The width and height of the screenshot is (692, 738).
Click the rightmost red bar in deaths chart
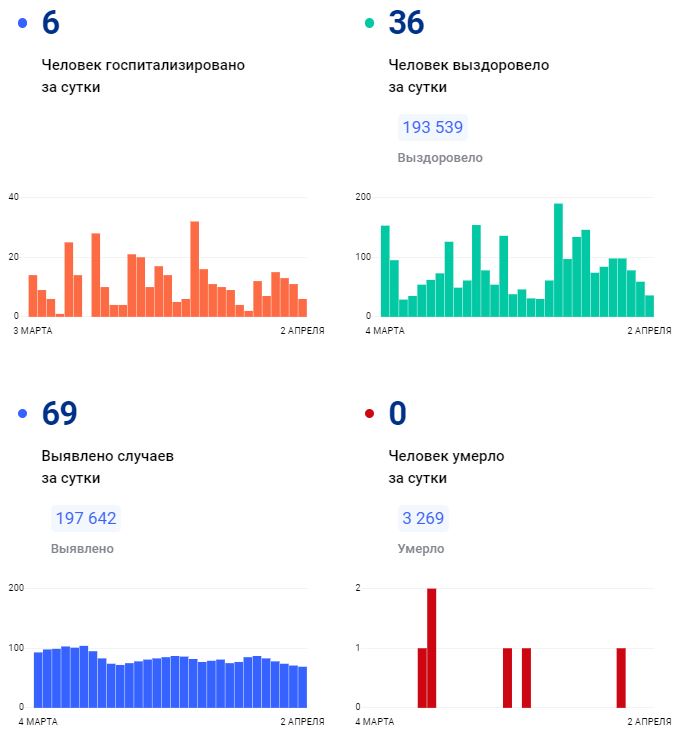(621, 678)
